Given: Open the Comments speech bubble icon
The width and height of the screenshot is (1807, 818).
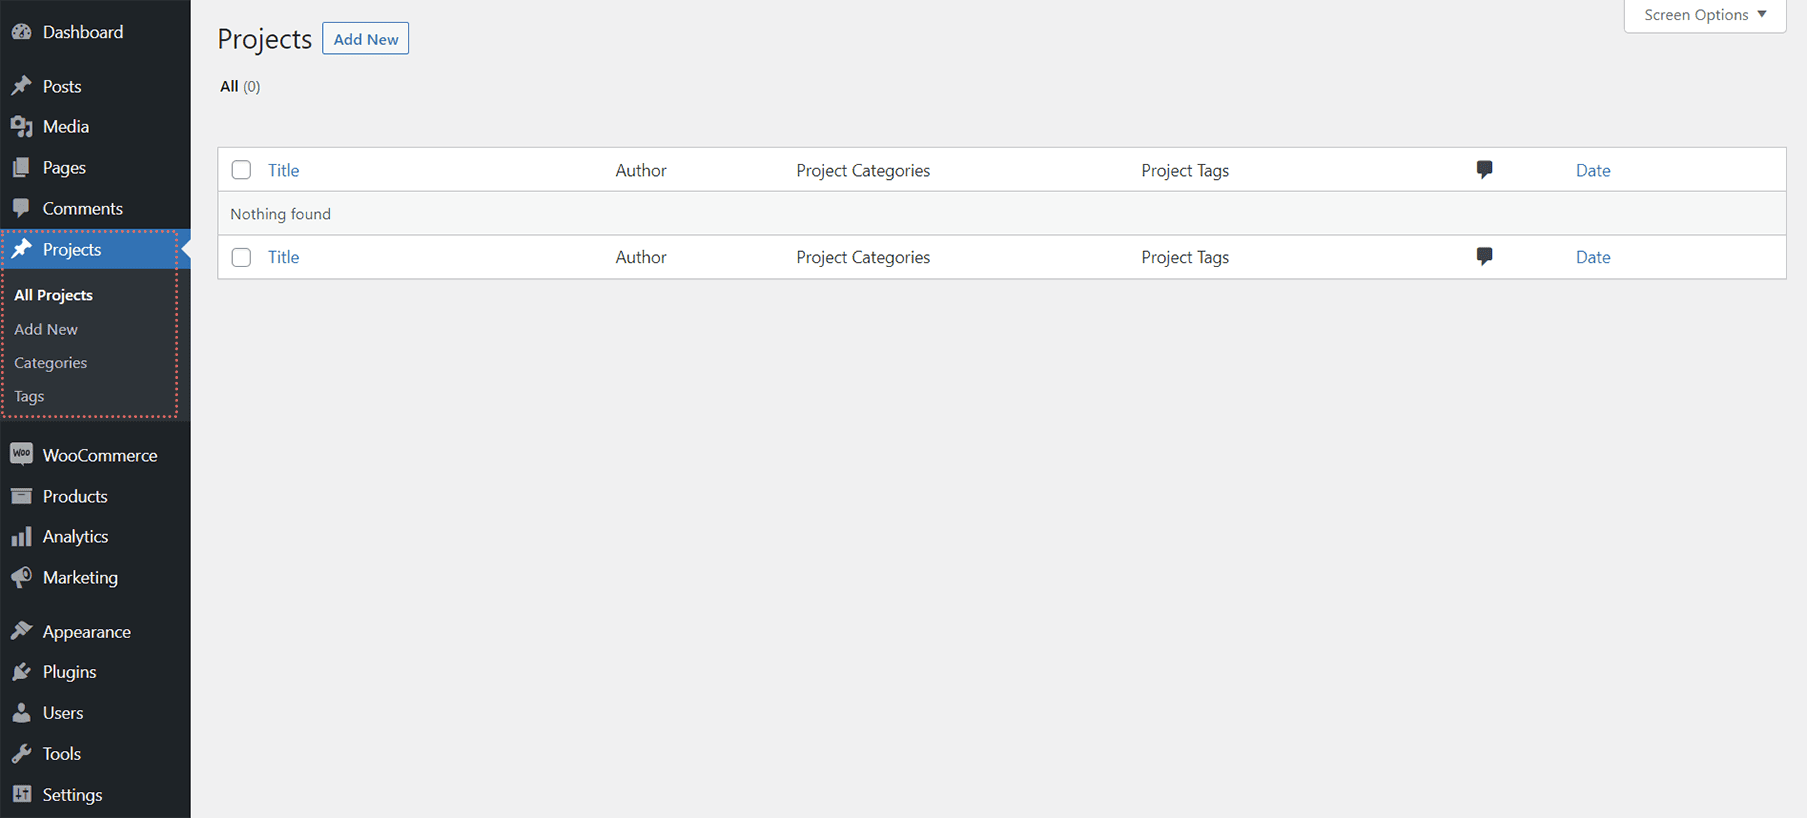Looking at the screenshot, I should coord(22,208).
